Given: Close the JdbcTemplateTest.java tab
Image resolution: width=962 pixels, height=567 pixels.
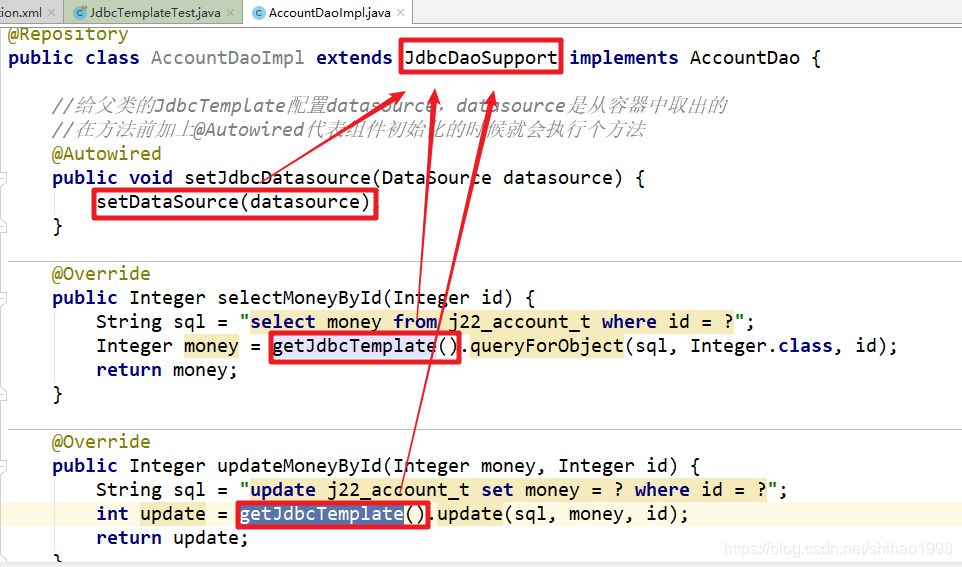Looking at the screenshot, I should pos(230,12).
